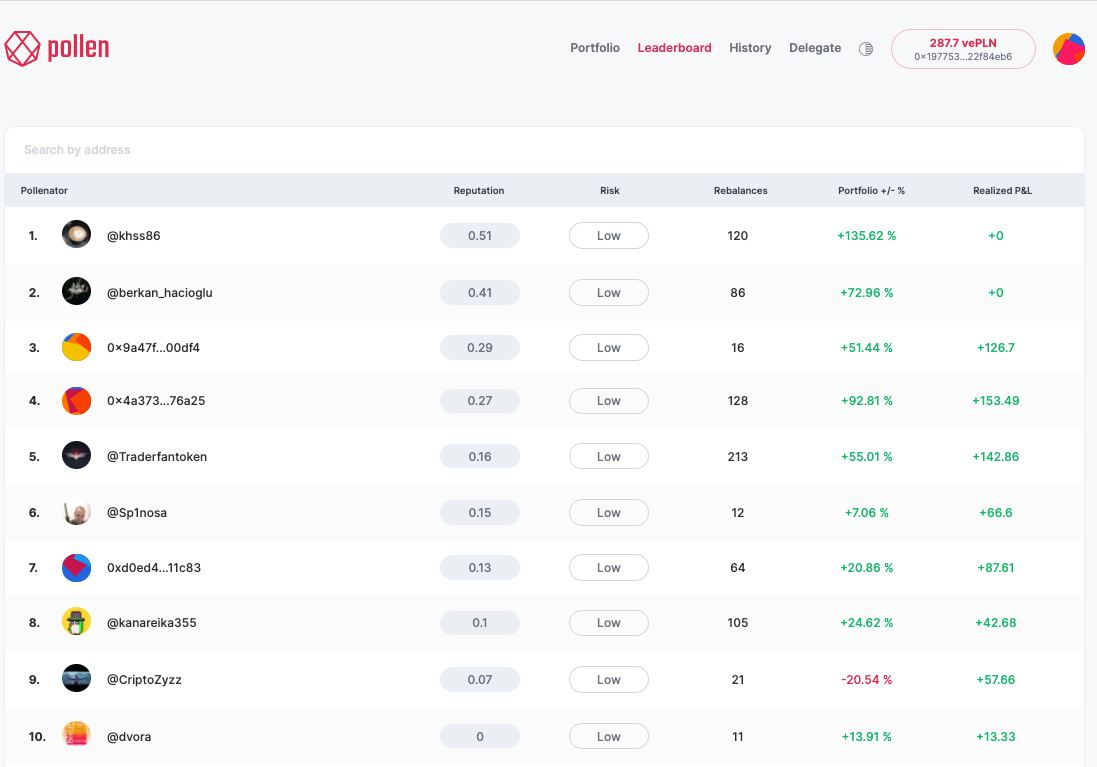Click the 0x9a47f...00df4 identicon
The image size is (1097, 767).
tap(76, 348)
